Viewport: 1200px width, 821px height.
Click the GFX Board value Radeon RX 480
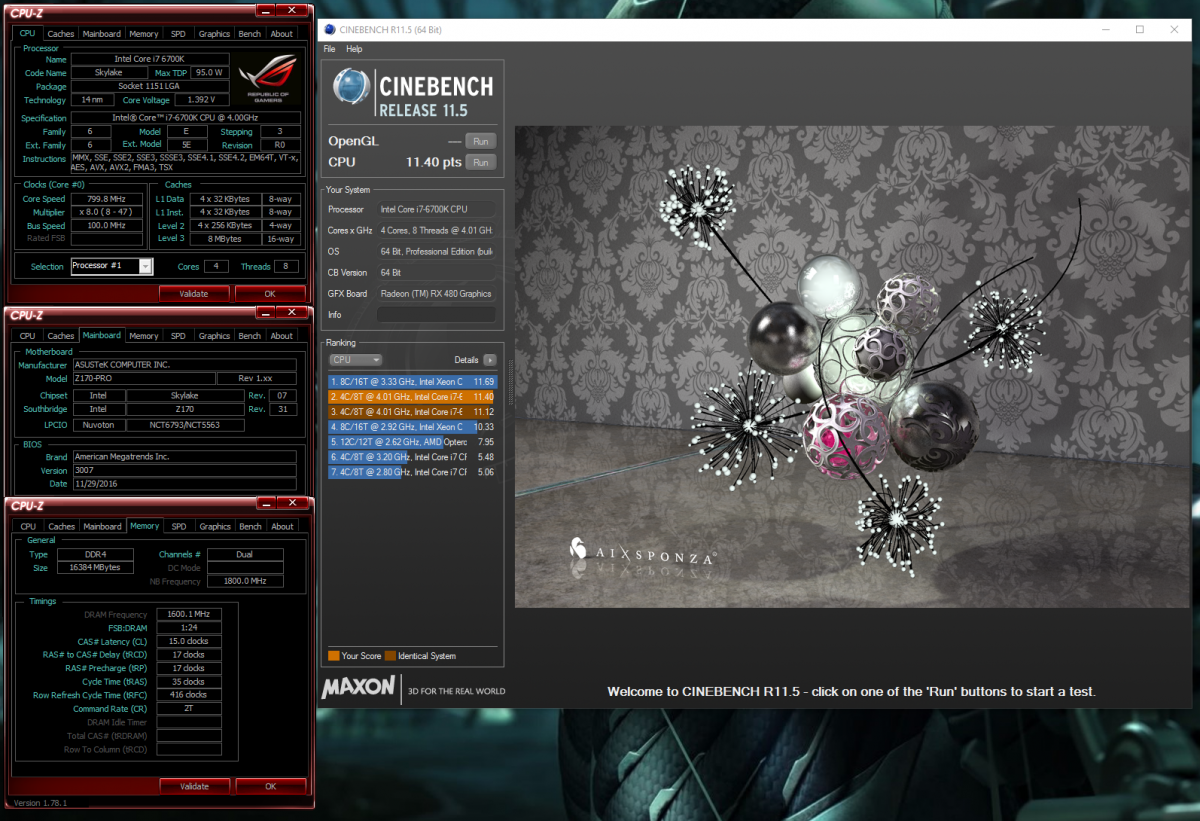pos(436,294)
